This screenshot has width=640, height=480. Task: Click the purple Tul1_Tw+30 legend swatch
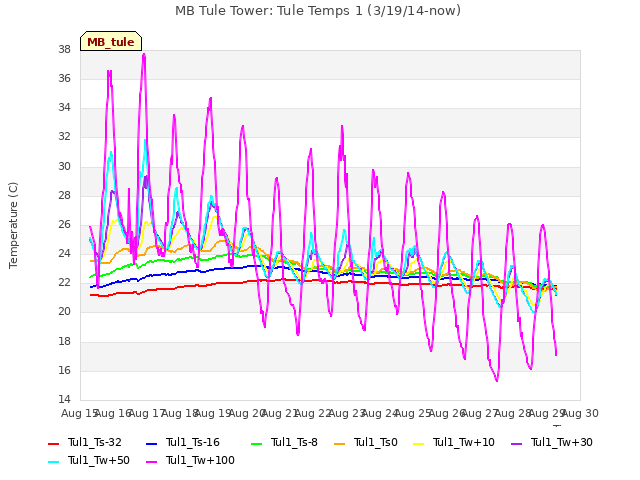click(517, 443)
